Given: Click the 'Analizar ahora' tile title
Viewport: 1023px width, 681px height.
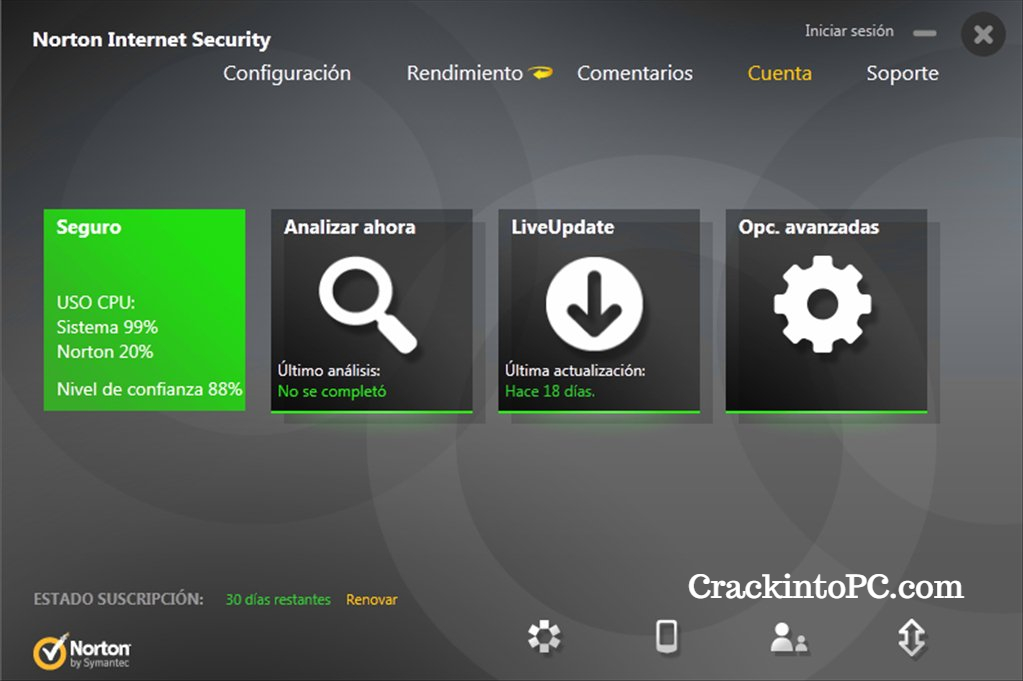Looking at the screenshot, I should [x=350, y=227].
